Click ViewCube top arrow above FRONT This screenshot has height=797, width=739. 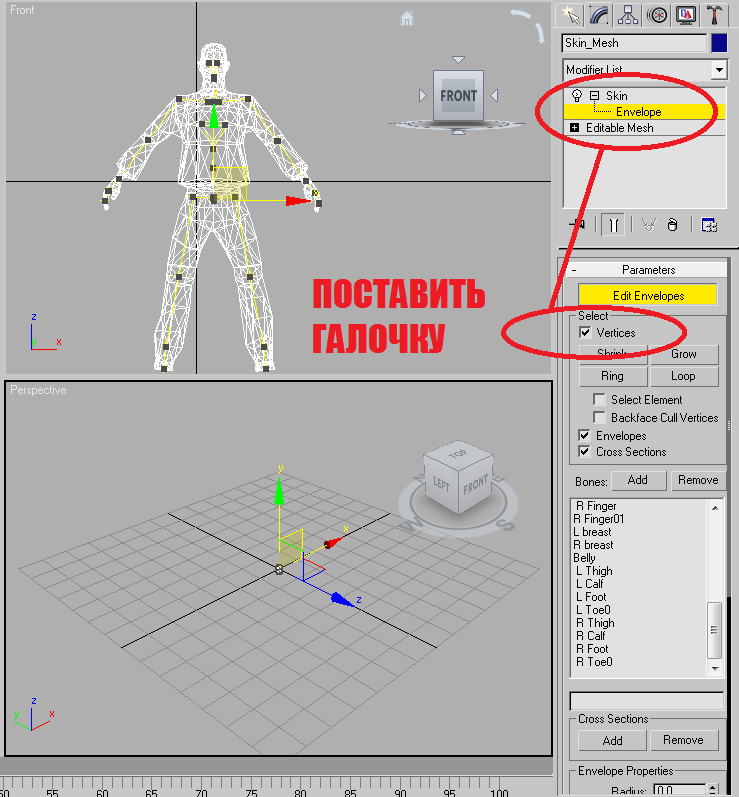[x=458, y=59]
